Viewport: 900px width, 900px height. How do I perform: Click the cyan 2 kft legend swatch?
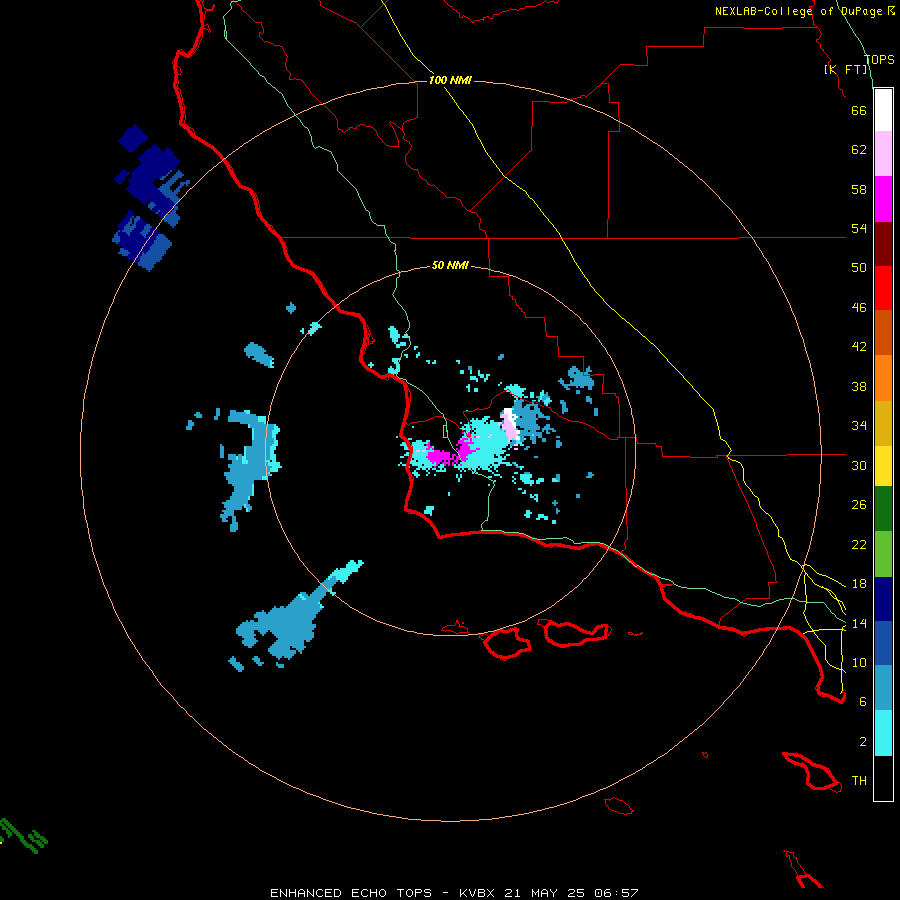click(x=883, y=733)
